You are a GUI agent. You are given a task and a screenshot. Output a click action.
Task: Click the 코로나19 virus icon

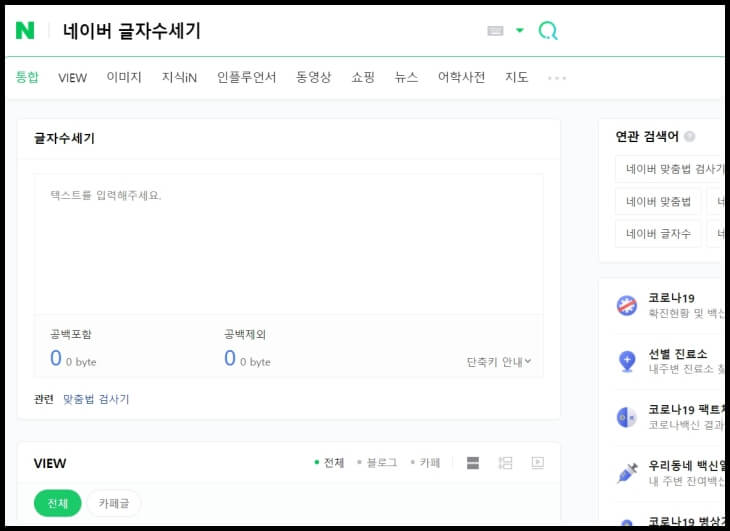627,306
